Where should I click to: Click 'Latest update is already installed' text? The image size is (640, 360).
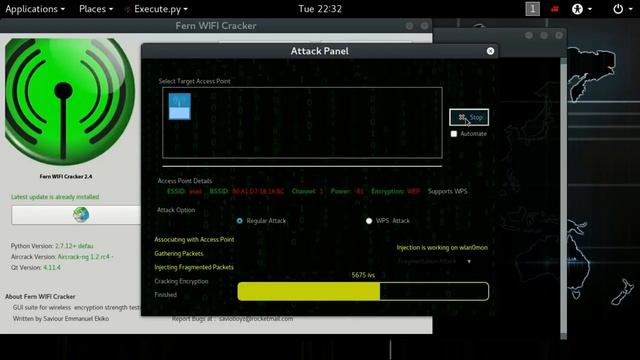click(55, 197)
